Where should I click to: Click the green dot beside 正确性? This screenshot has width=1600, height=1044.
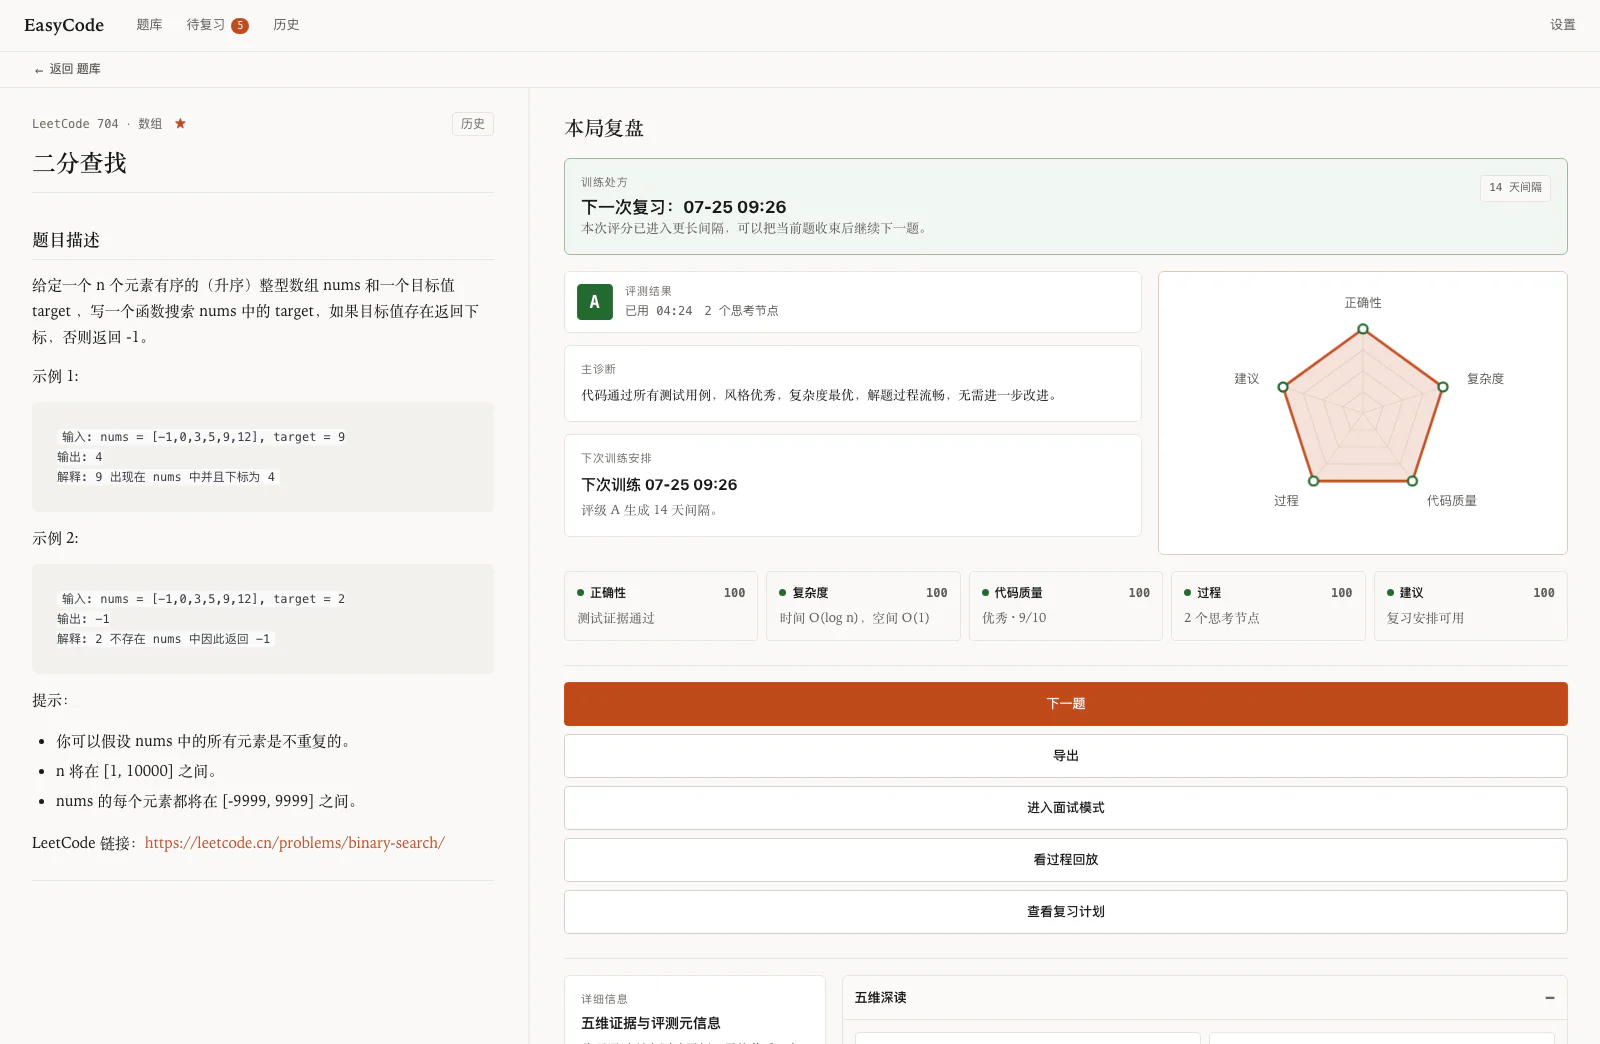point(580,593)
